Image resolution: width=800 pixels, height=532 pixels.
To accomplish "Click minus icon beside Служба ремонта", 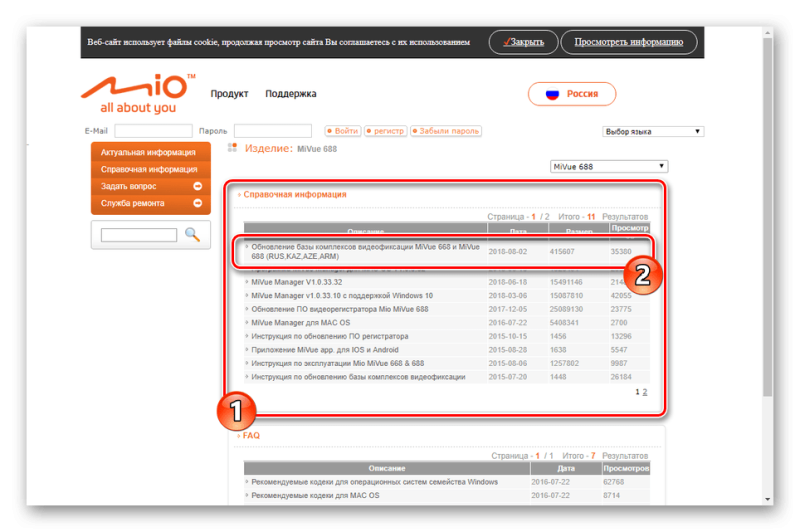I will [x=197, y=203].
